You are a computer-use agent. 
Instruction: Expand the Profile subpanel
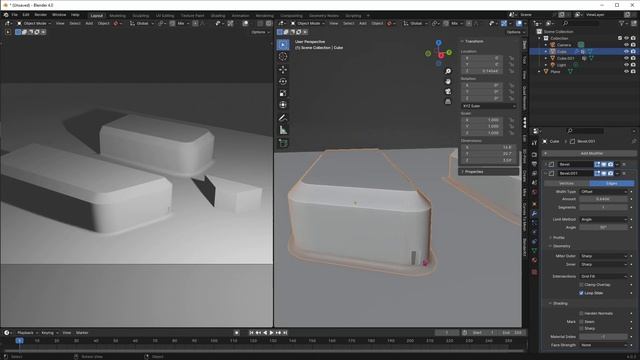[558, 238]
